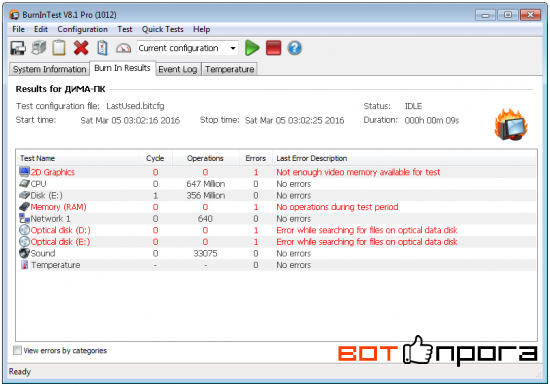Viewport: 550px width, 386px height.
Task: Click the 356 Million operations value
Action: pyautogui.click(x=206, y=195)
